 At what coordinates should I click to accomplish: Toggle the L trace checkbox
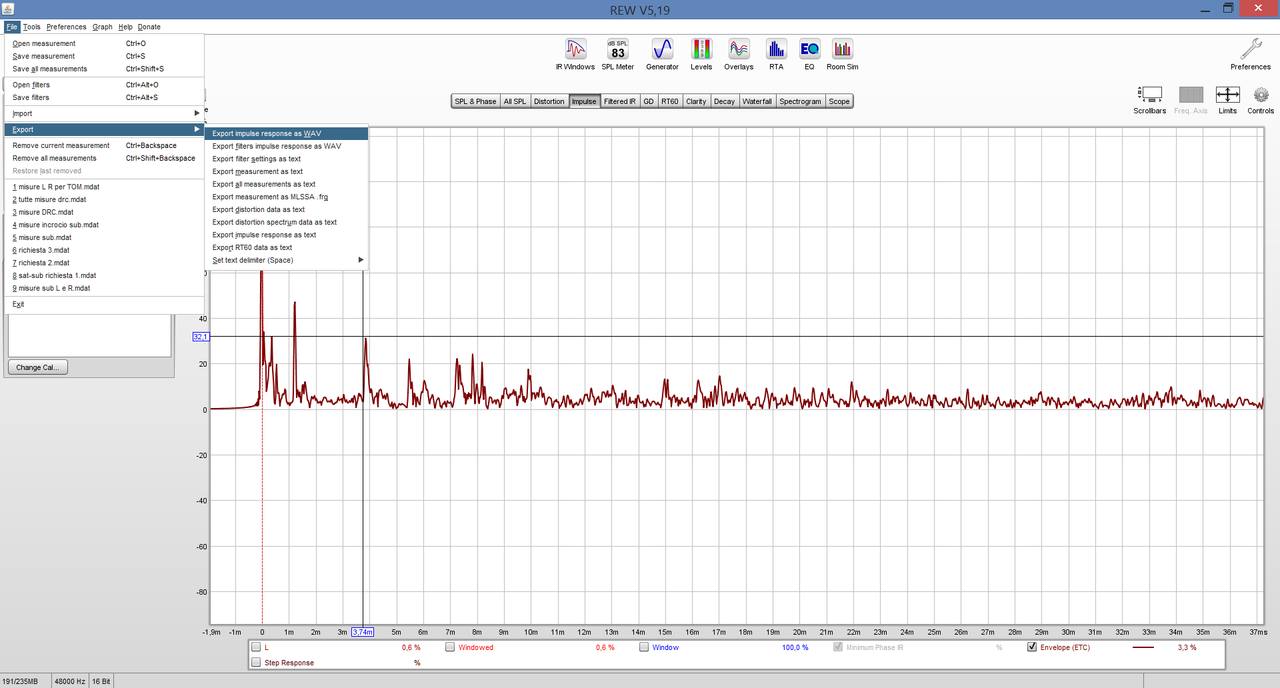pos(256,647)
